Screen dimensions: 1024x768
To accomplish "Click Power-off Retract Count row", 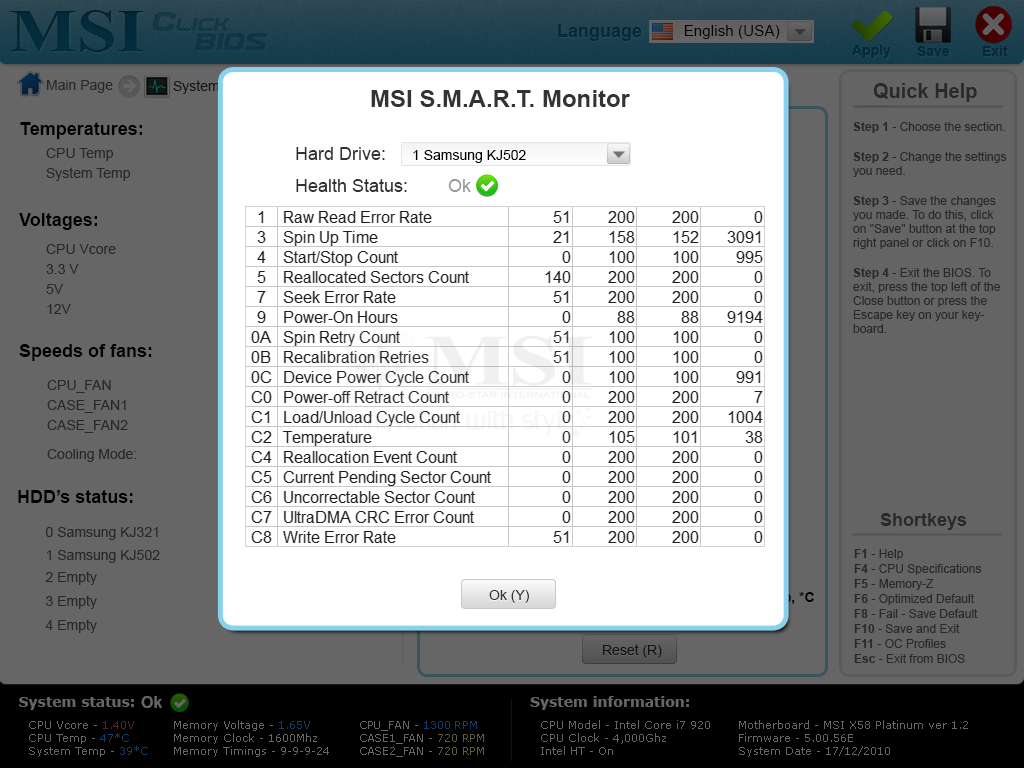I will [x=505, y=397].
